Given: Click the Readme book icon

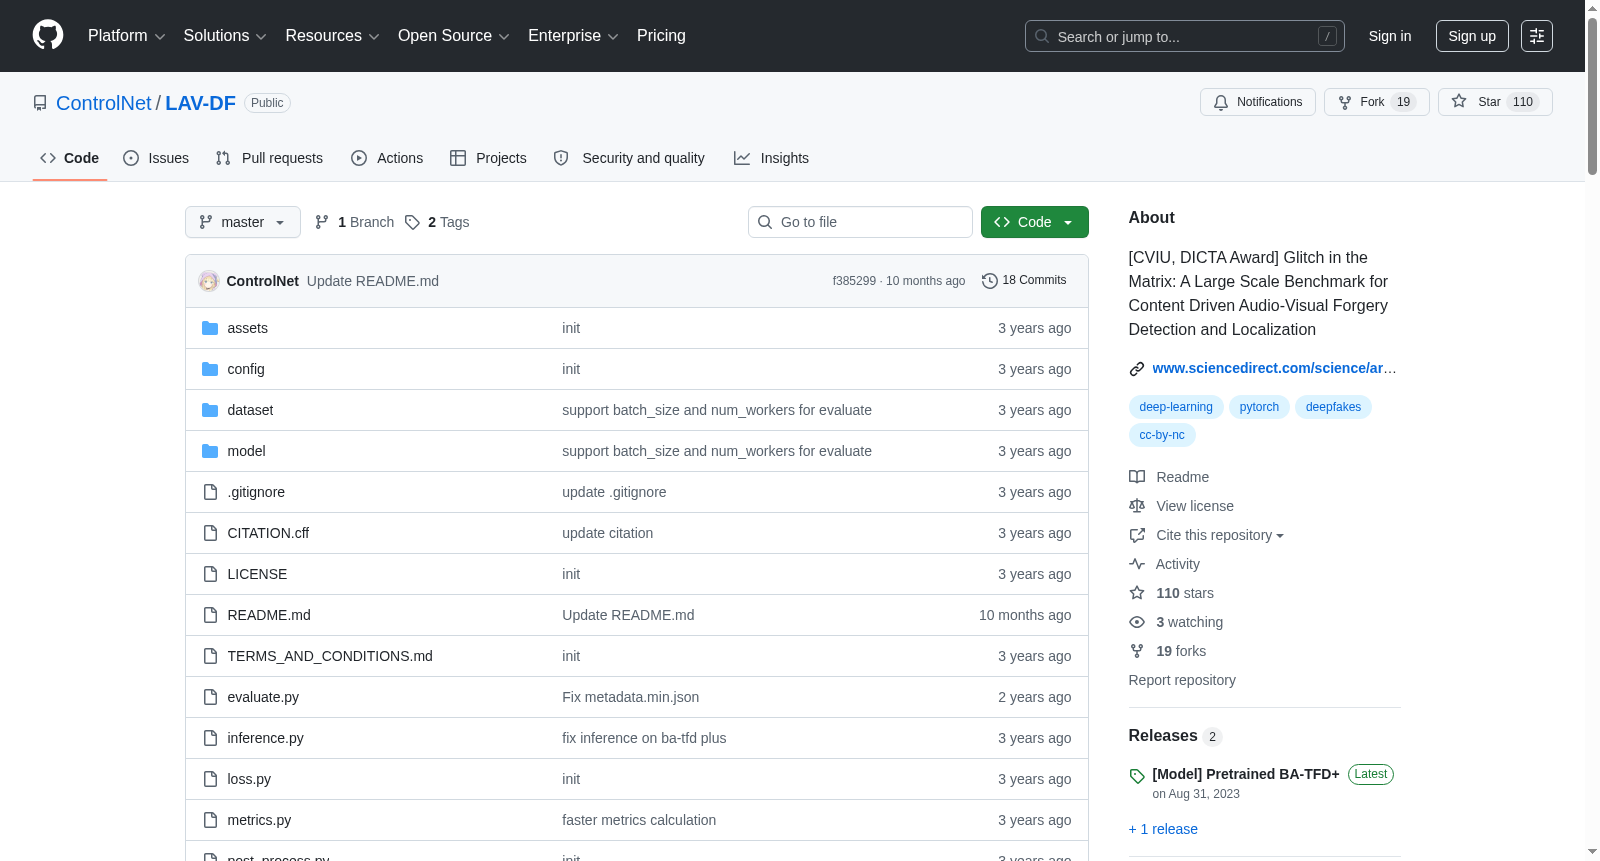Looking at the screenshot, I should click(1137, 477).
